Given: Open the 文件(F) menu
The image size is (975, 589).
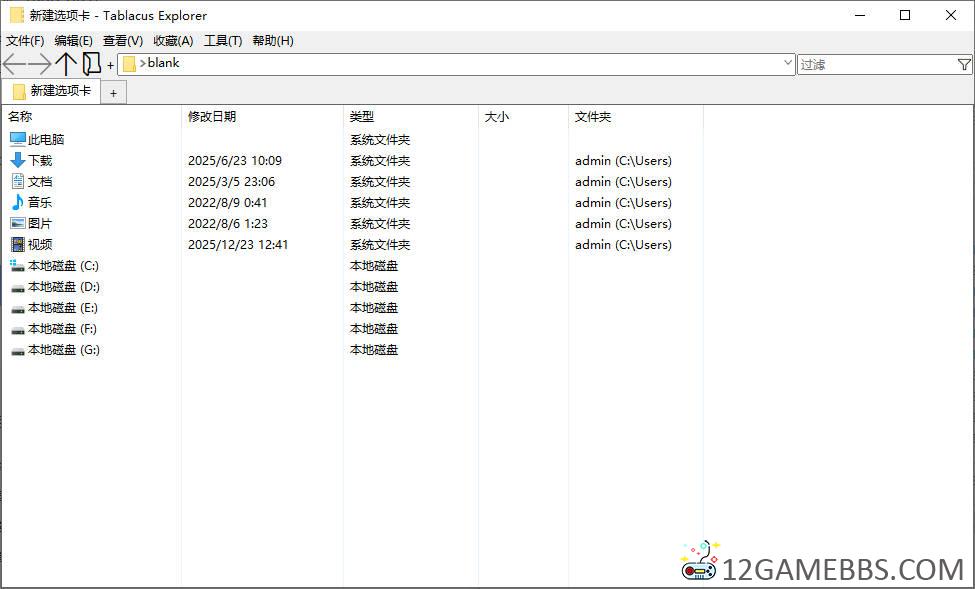Looking at the screenshot, I should [x=22, y=41].
